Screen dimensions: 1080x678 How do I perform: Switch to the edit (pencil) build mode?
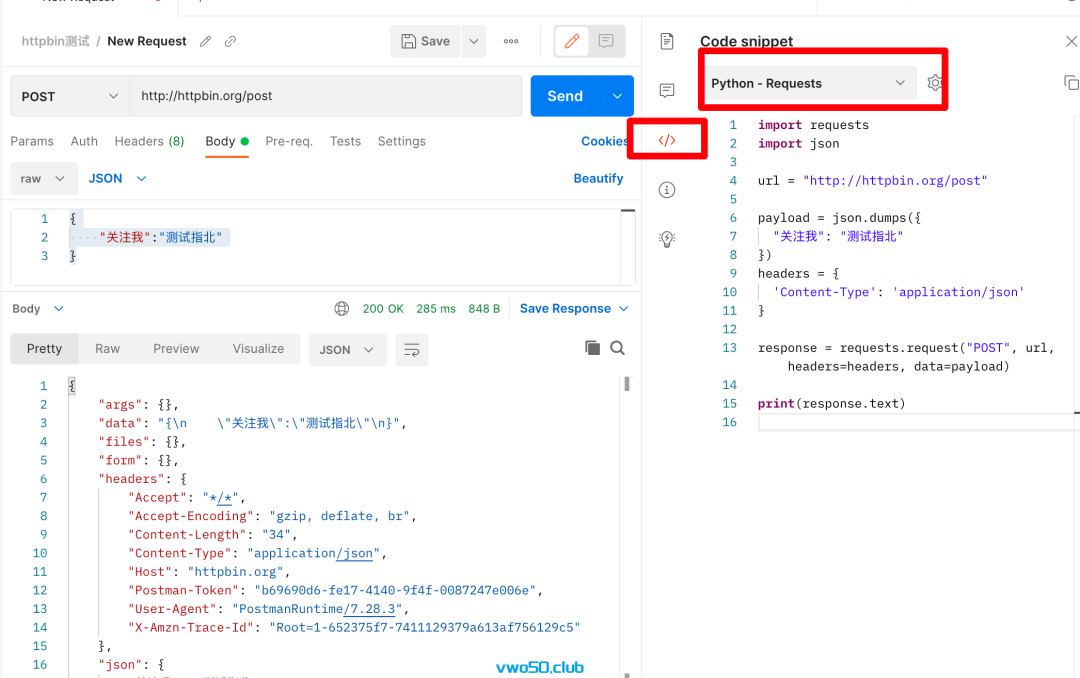point(572,41)
